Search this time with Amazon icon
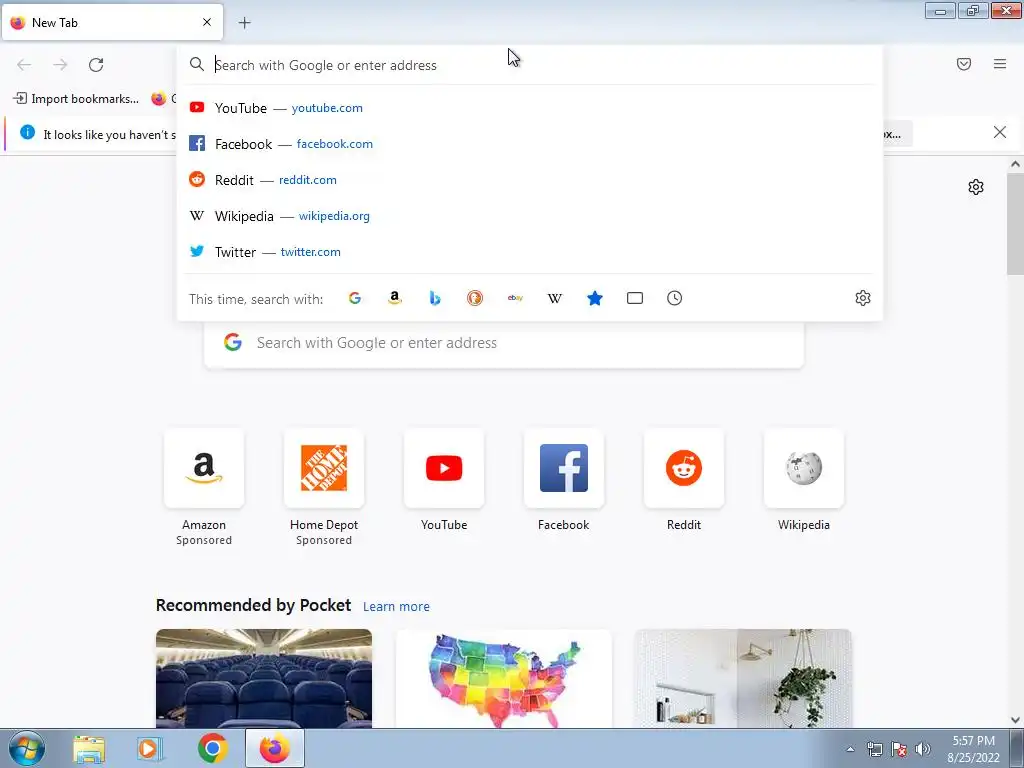This screenshot has width=1024, height=768. [x=394, y=298]
